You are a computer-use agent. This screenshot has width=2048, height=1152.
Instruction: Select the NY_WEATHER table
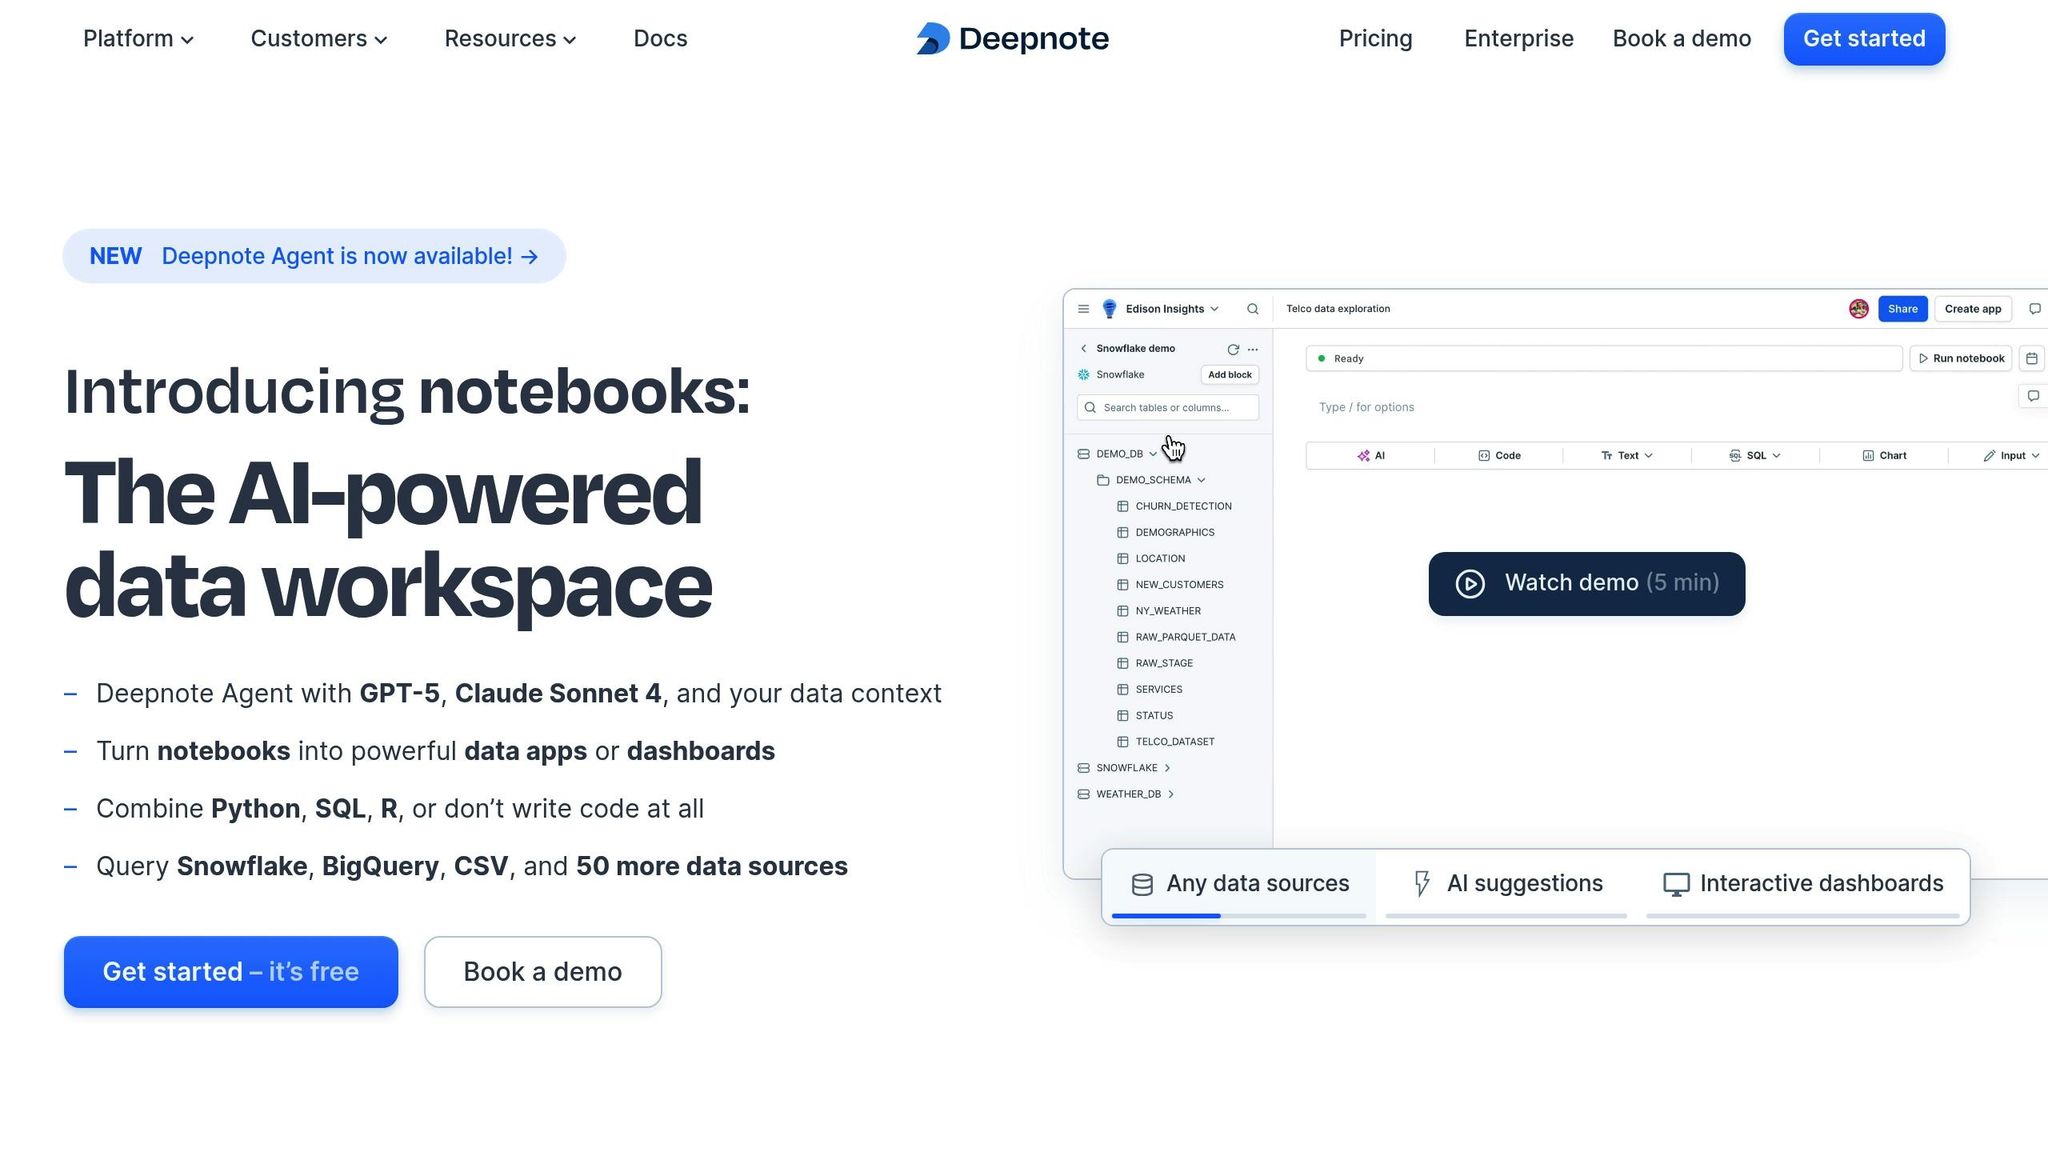coord(1168,611)
